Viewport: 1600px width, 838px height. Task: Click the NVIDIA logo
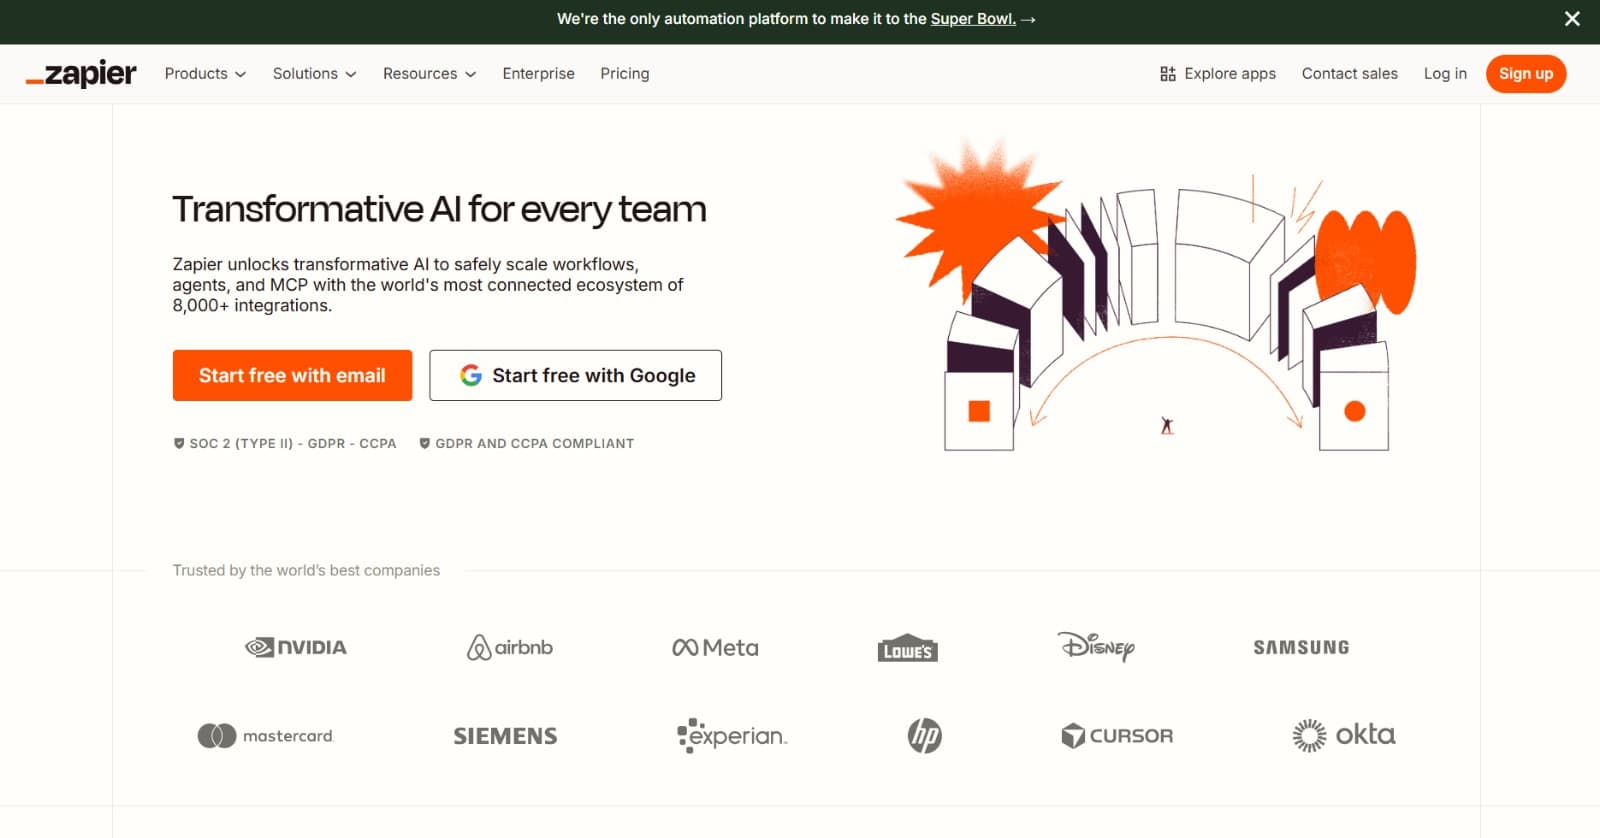[x=296, y=647]
